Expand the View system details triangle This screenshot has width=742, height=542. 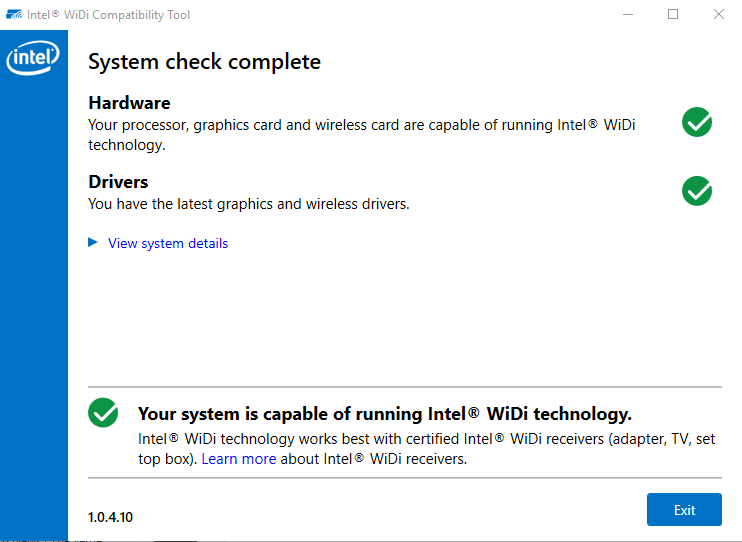click(93, 242)
